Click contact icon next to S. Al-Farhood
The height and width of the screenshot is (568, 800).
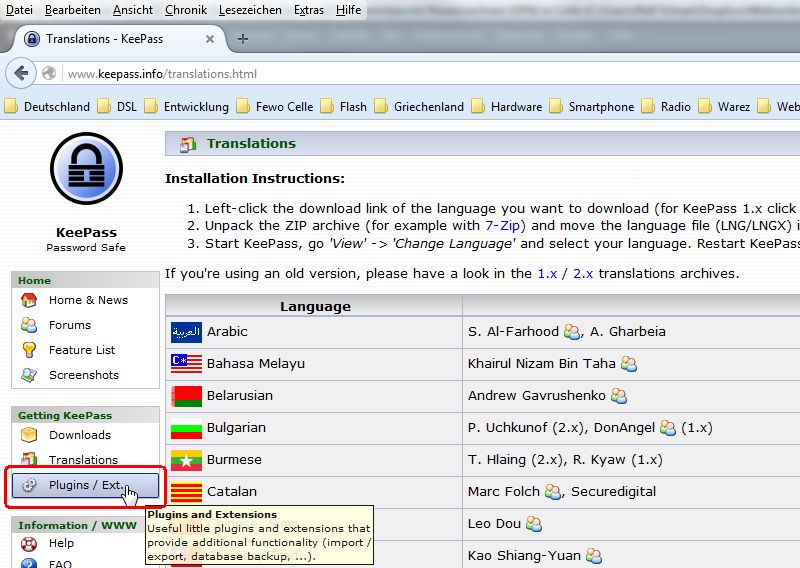click(572, 332)
